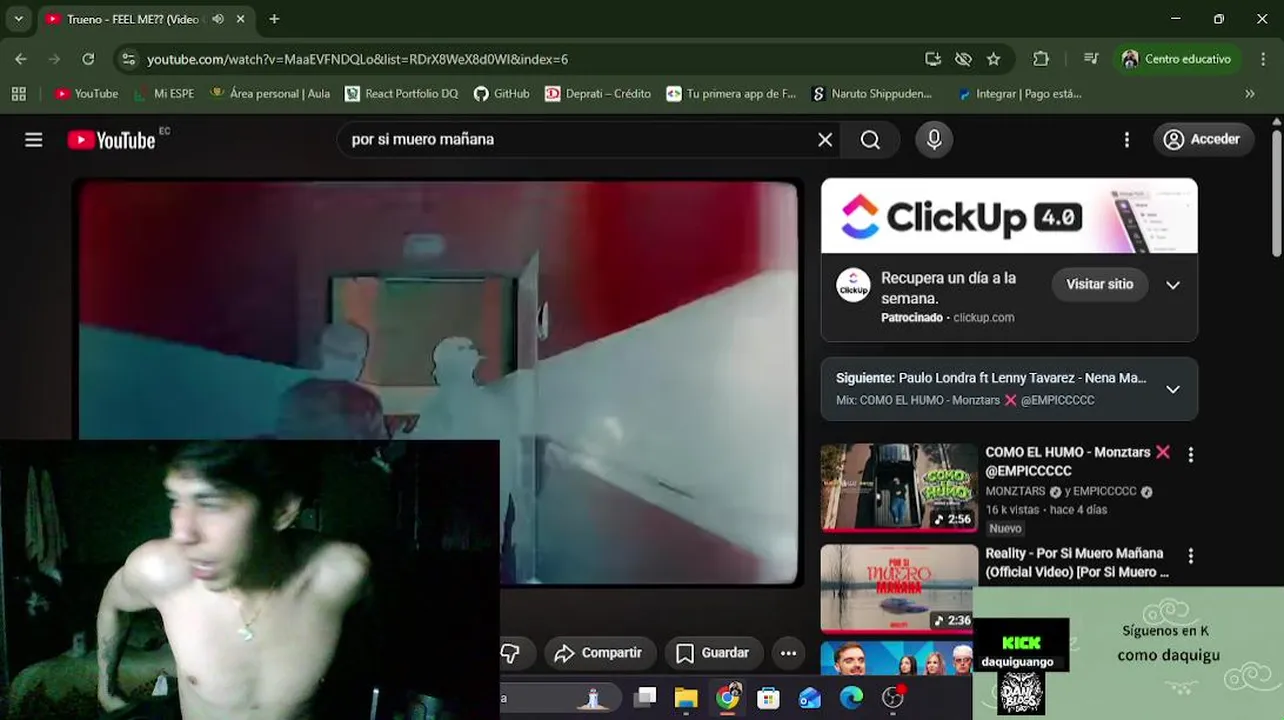Image resolution: width=1284 pixels, height=720 pixels.
Task: Run search with the magnifier button
Action: 871,140
